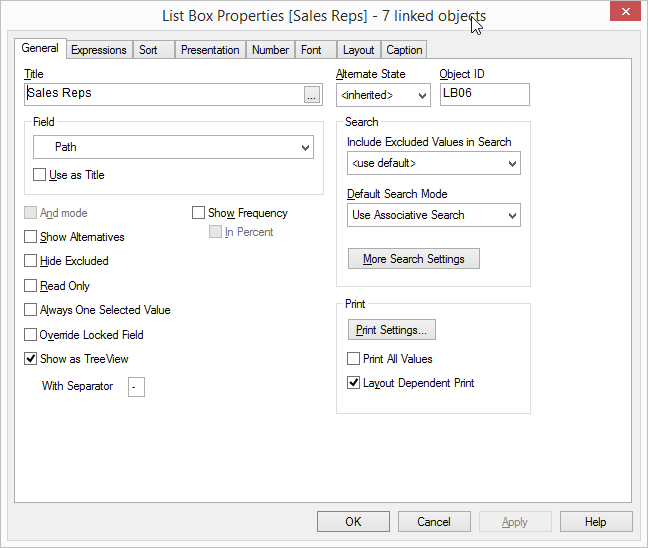The height and width of the screenshot is (548, 648).
Task: Switch to the Expressions tab
Action: [99, 50]
